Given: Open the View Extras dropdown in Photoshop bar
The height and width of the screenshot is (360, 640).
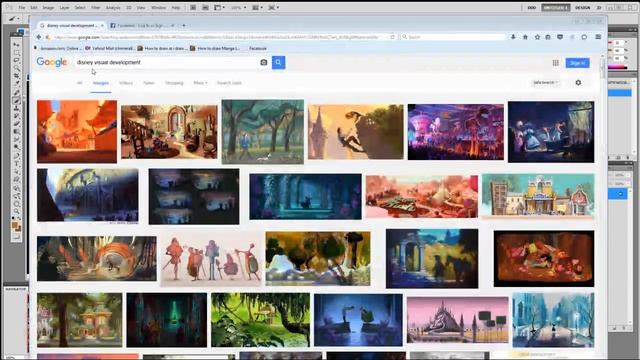Looking at the screenshot, I should click(220, 8).
